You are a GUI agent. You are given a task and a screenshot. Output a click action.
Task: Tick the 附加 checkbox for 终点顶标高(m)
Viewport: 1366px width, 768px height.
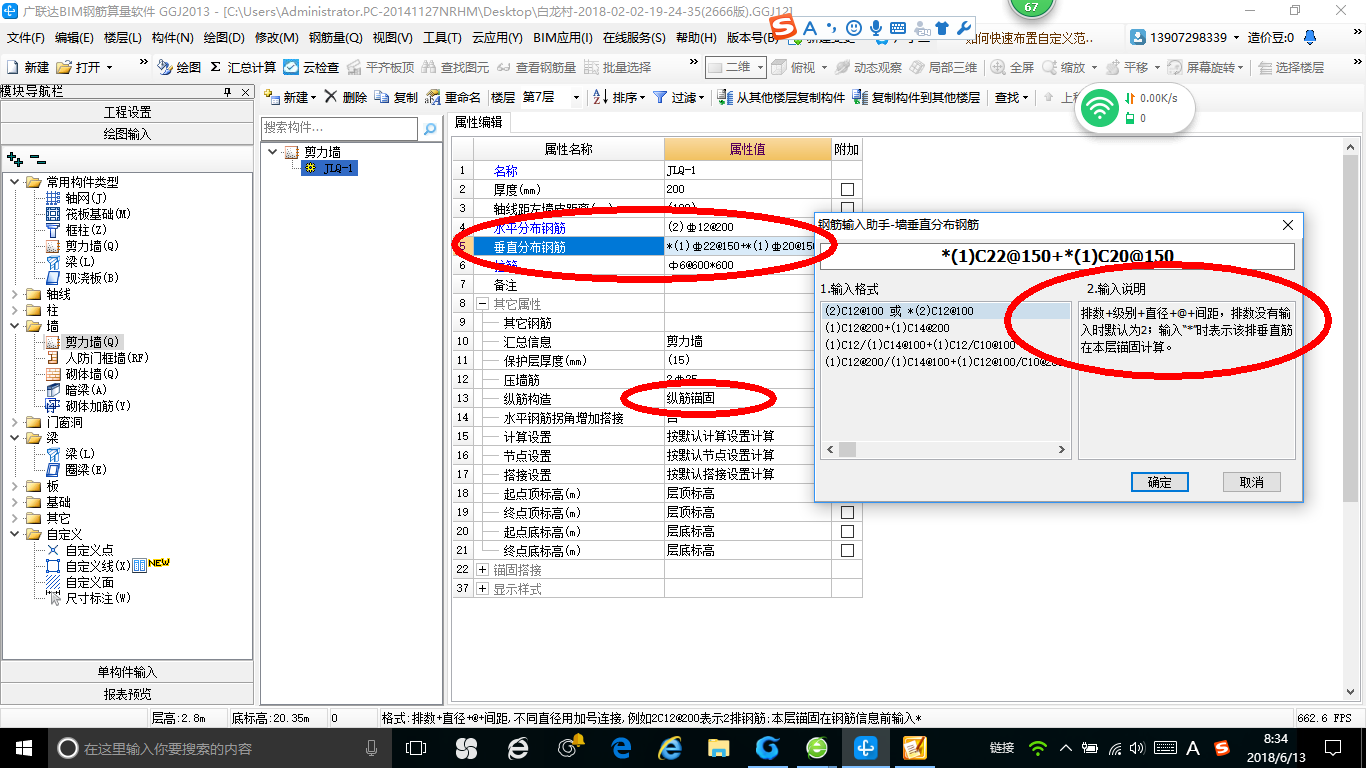tap(847, 512)
